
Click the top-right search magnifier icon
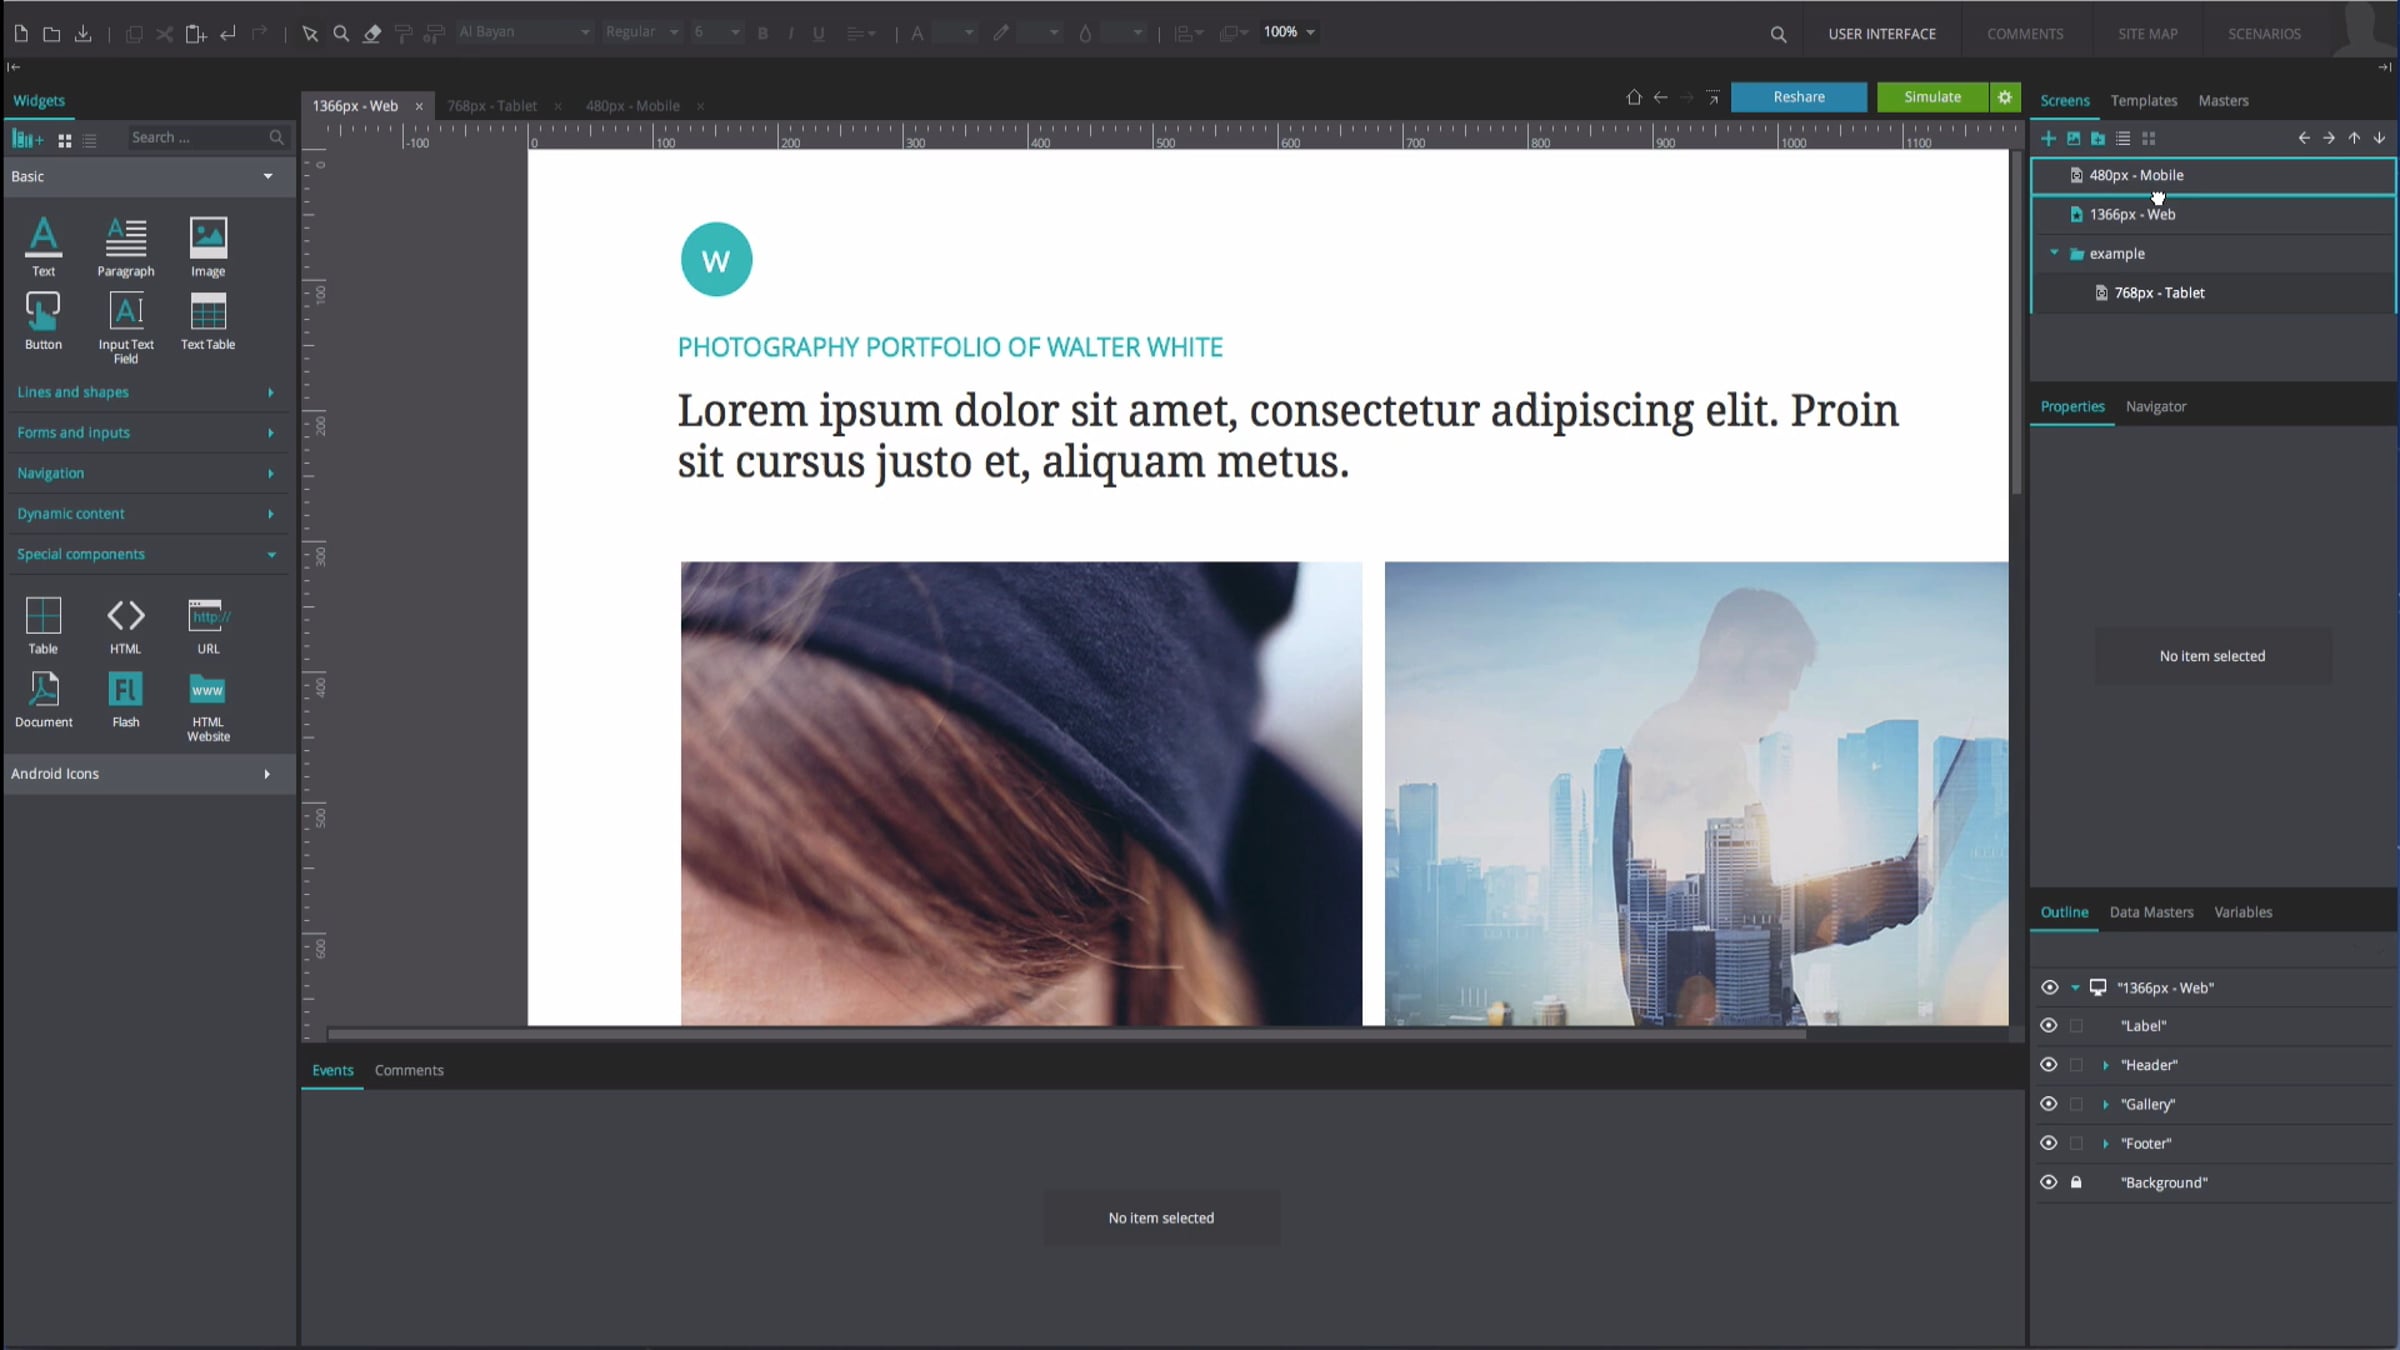tap(1778, 34)
